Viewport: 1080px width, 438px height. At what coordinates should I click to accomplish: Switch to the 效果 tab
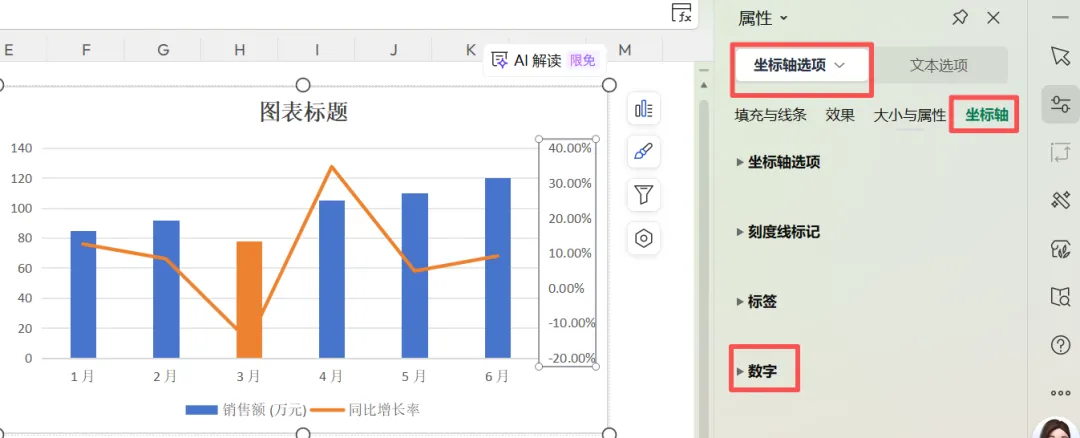(x=840, y=115)
